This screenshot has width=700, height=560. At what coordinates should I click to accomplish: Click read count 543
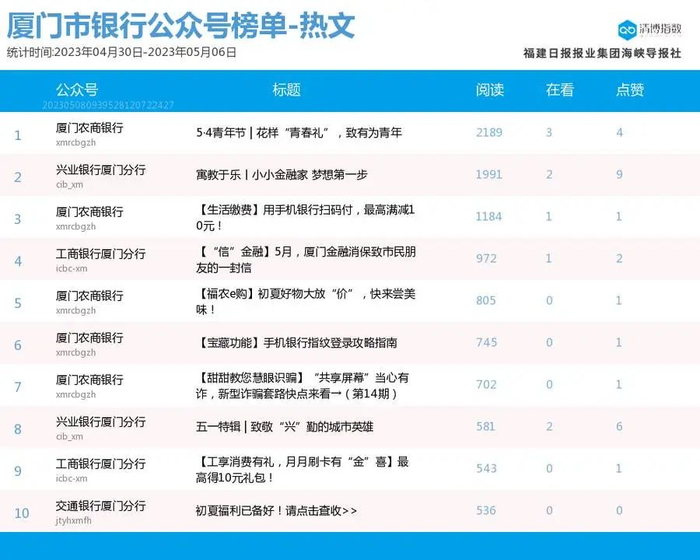pyautogui.click(x=486, y=468)
